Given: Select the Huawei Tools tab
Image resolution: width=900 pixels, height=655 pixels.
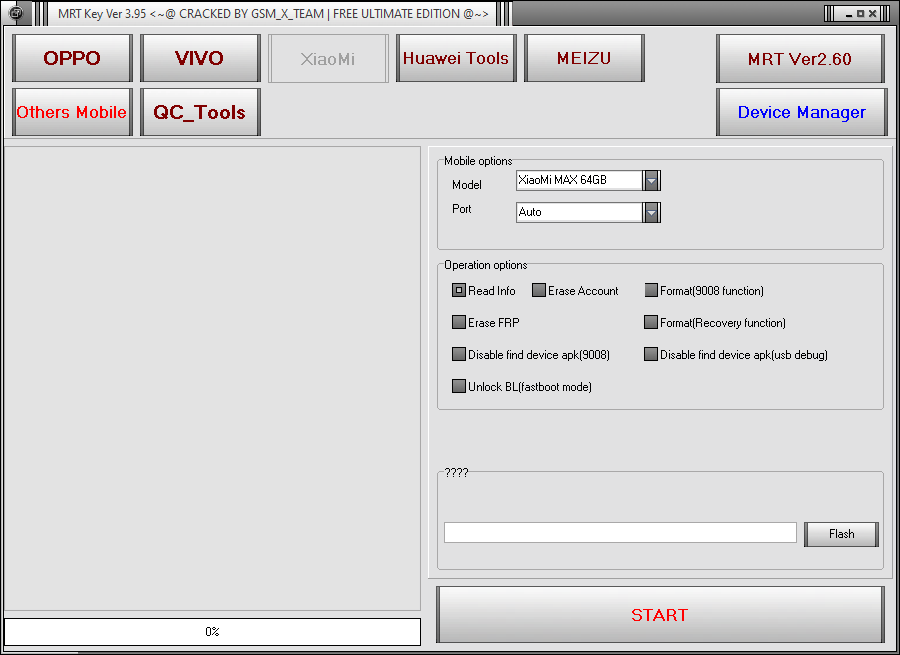Looking at the screenshot, I should pyautogui.click(x=456, y=58).
